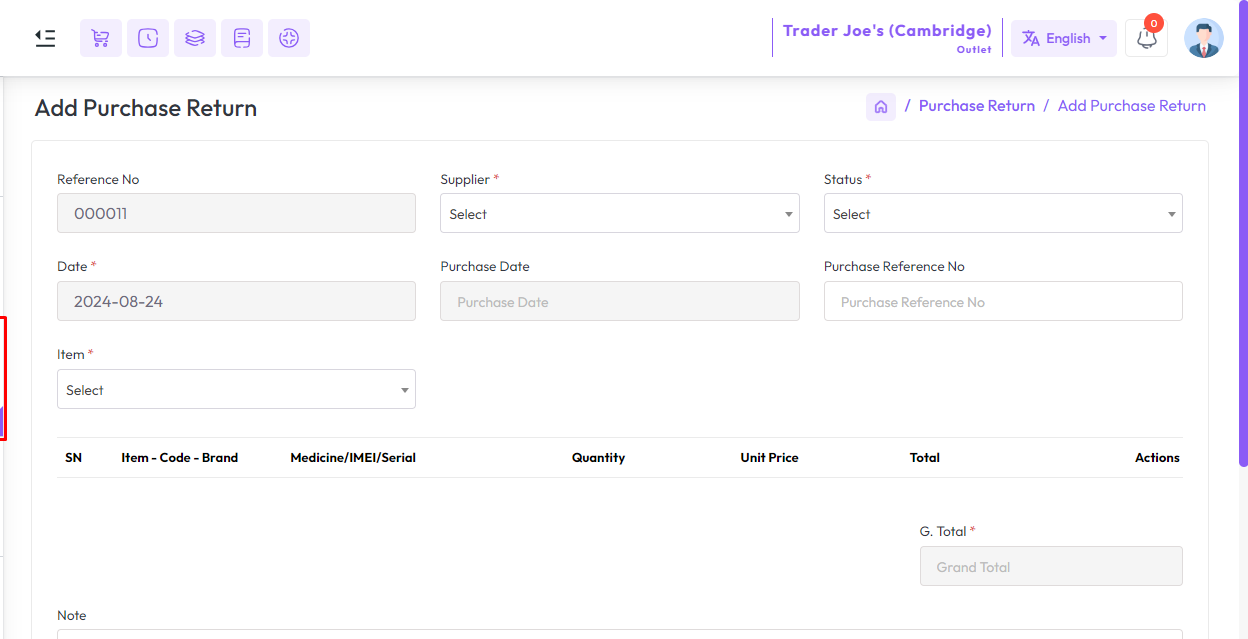Open the stacked layers shortcut icon
Viewport: 1248px width, 639px height.
click(x=195, y=38)
